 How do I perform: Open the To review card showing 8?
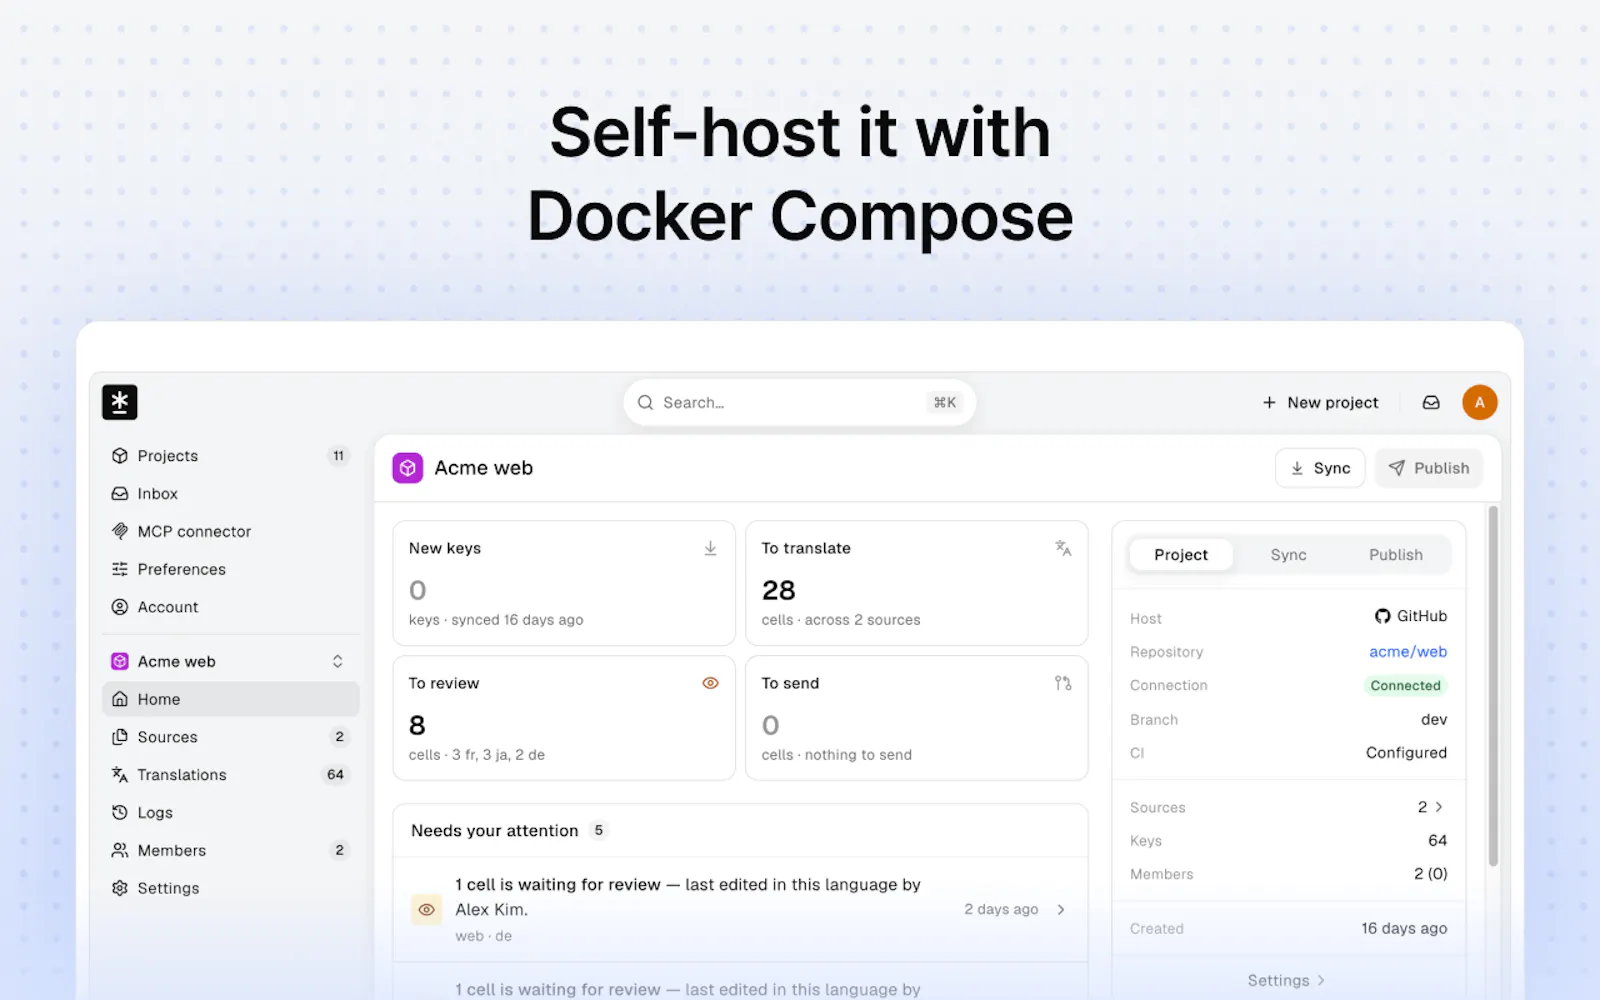[x=564, y=718]
